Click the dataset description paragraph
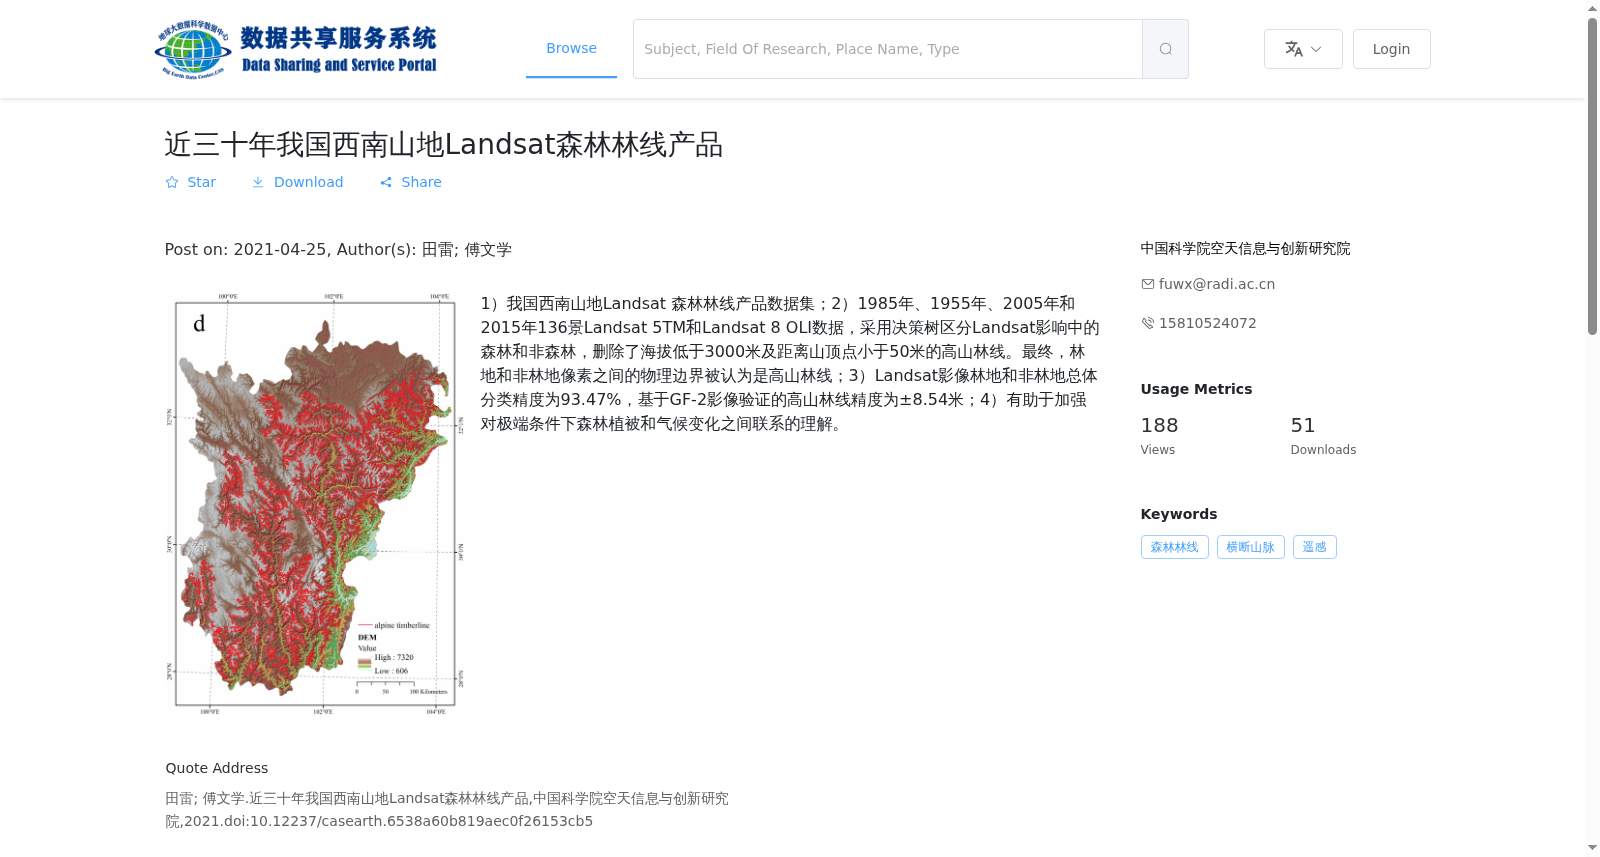Viewport: 1600px width, 857px height. pos(790,363)
